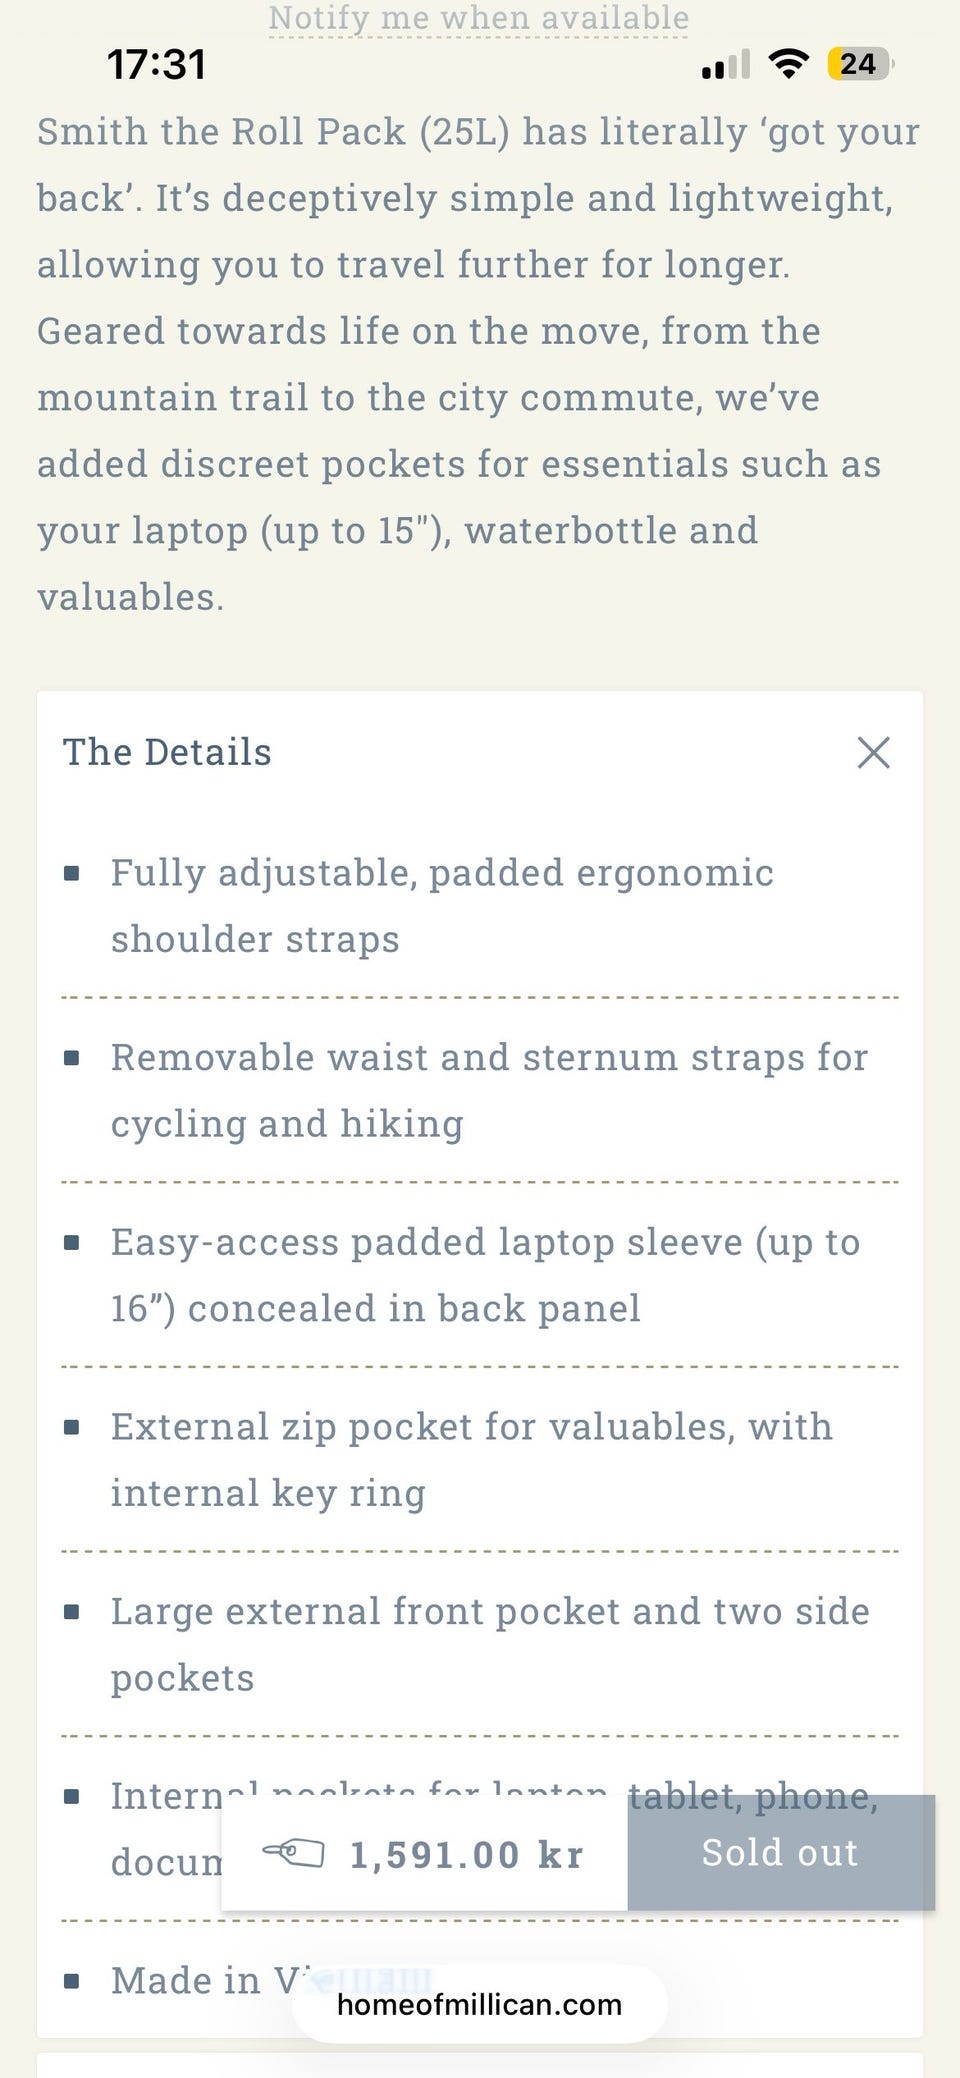Image resolution: width=960 pixels, height=2078 pixels.
Task: Tap the 1,591.00 kr price label
Action: pyautogui.click(x=466, y=1855)
